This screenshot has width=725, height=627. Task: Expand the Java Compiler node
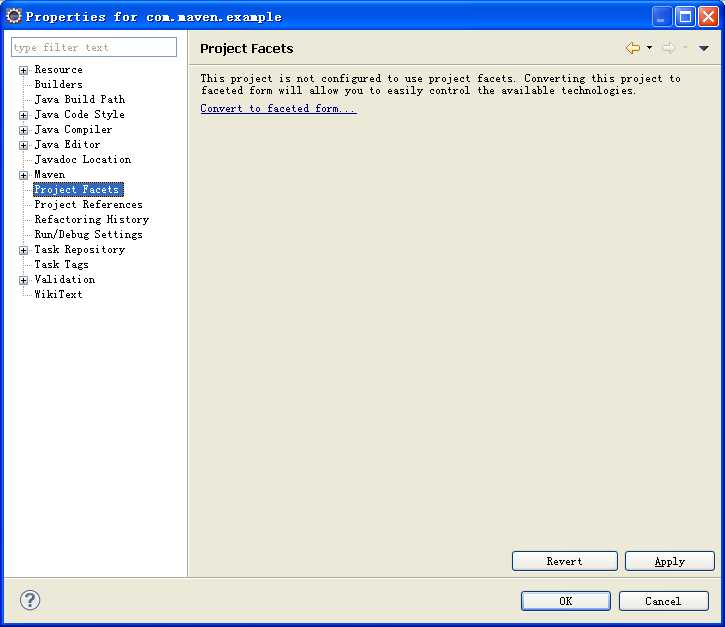click(23, 130)
